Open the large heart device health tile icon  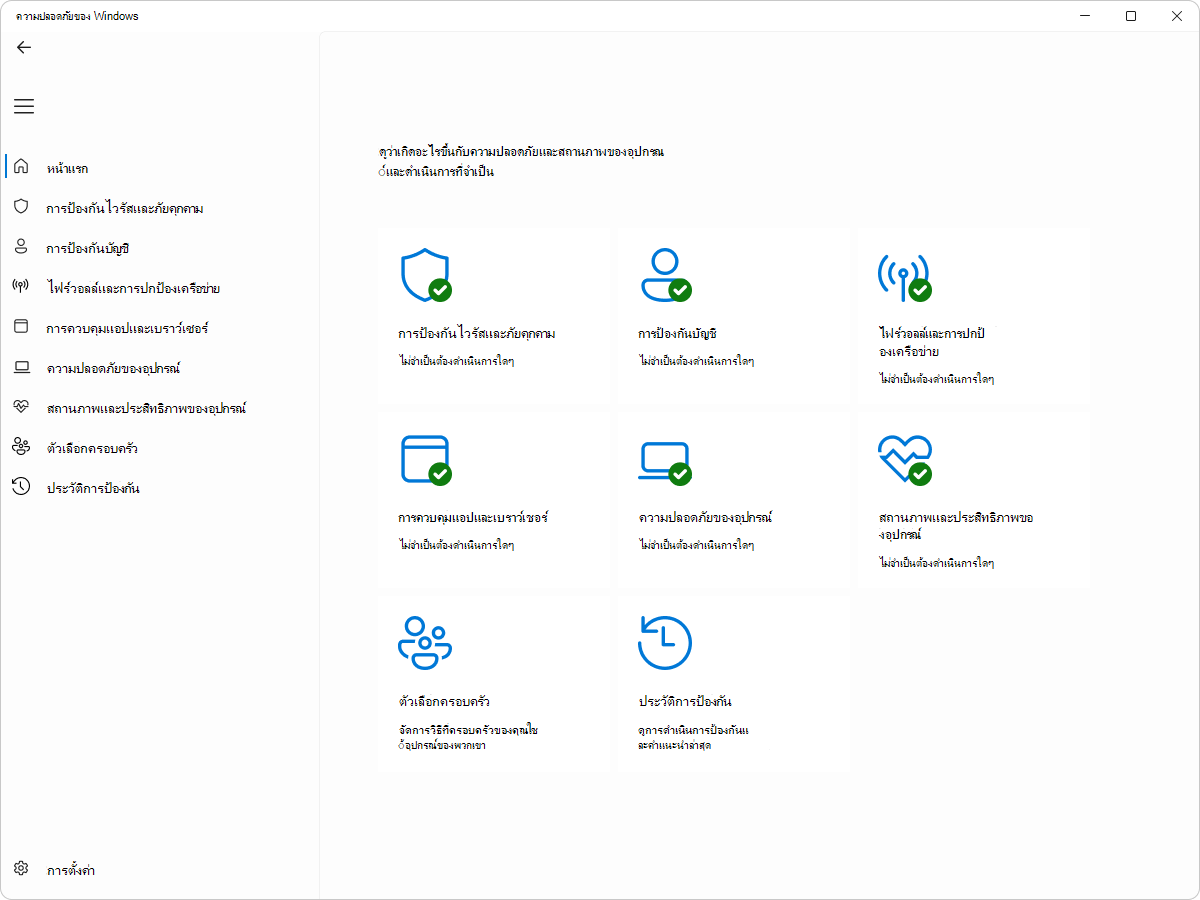click(905, 460)
